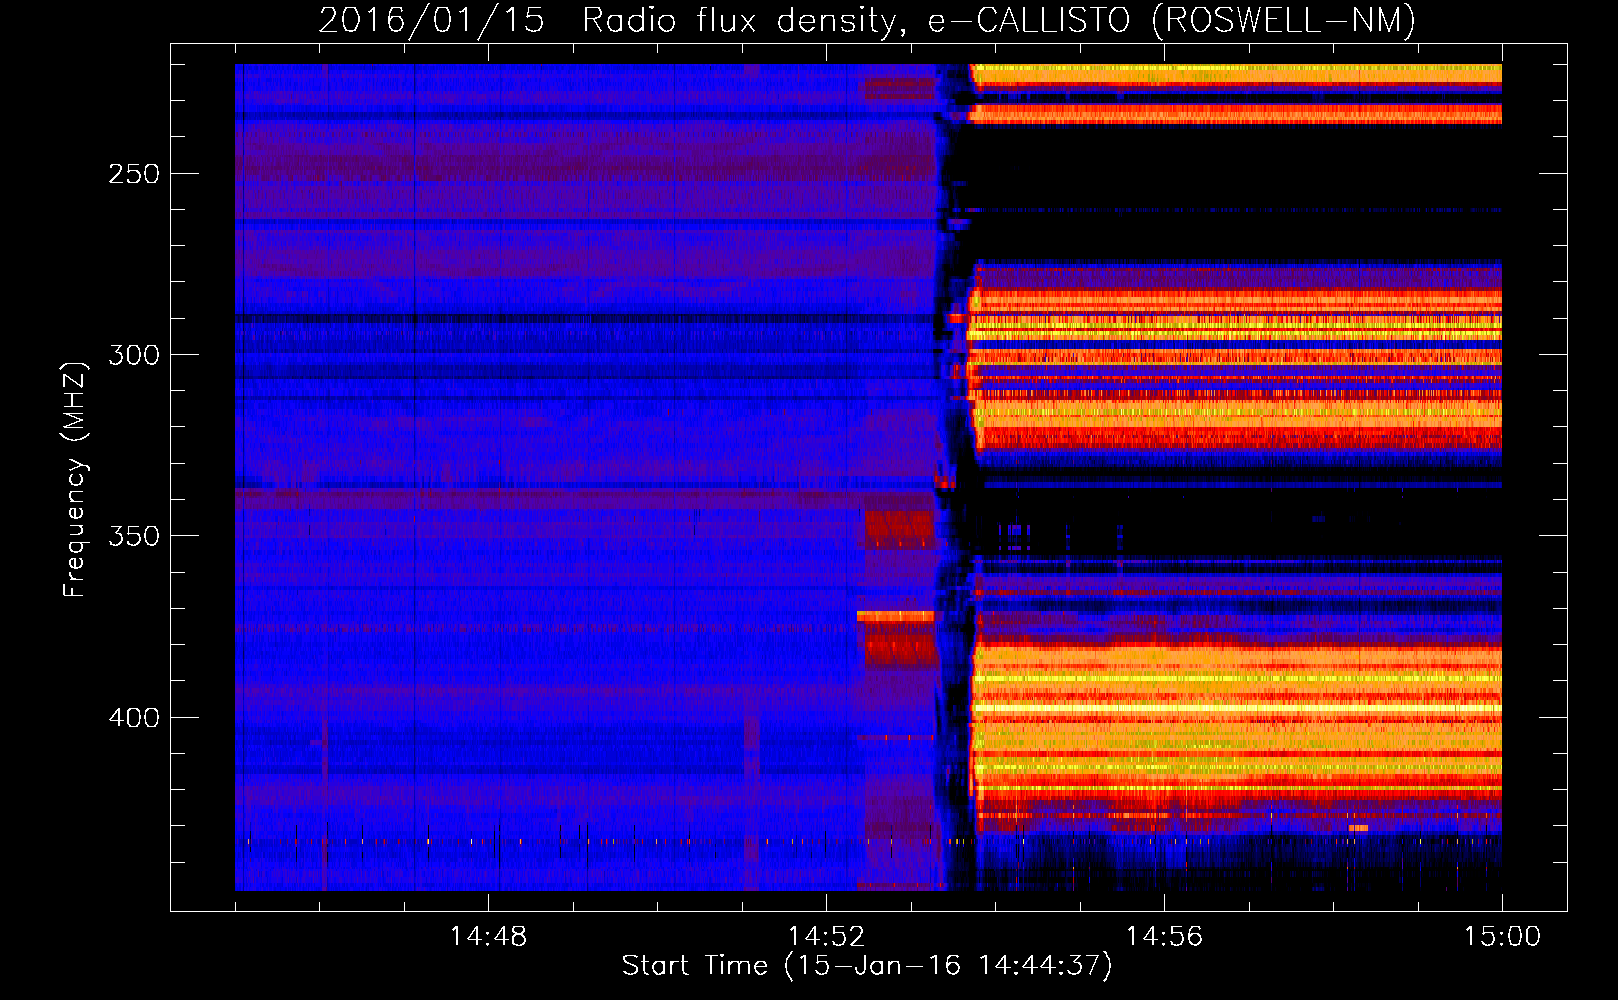
Task: Click the 400 frequency tick label
Action: tap(134, 718)
